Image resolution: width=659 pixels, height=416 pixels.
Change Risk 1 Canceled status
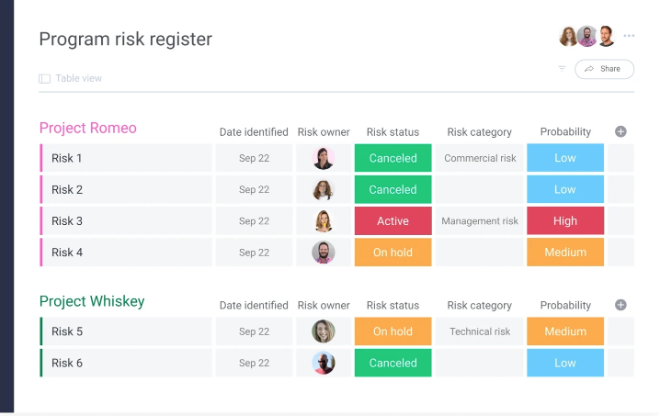pyautogui.click(x=393, y=158)
